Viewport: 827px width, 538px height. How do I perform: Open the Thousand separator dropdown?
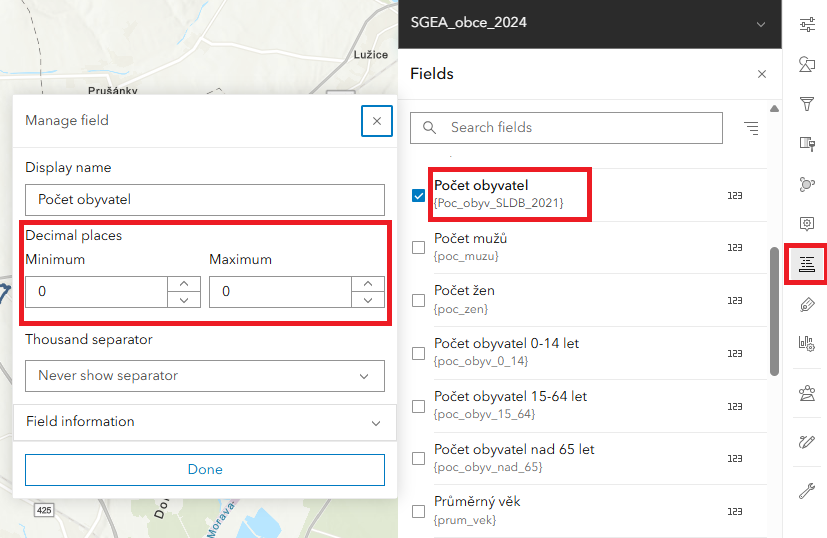(204, 376)
